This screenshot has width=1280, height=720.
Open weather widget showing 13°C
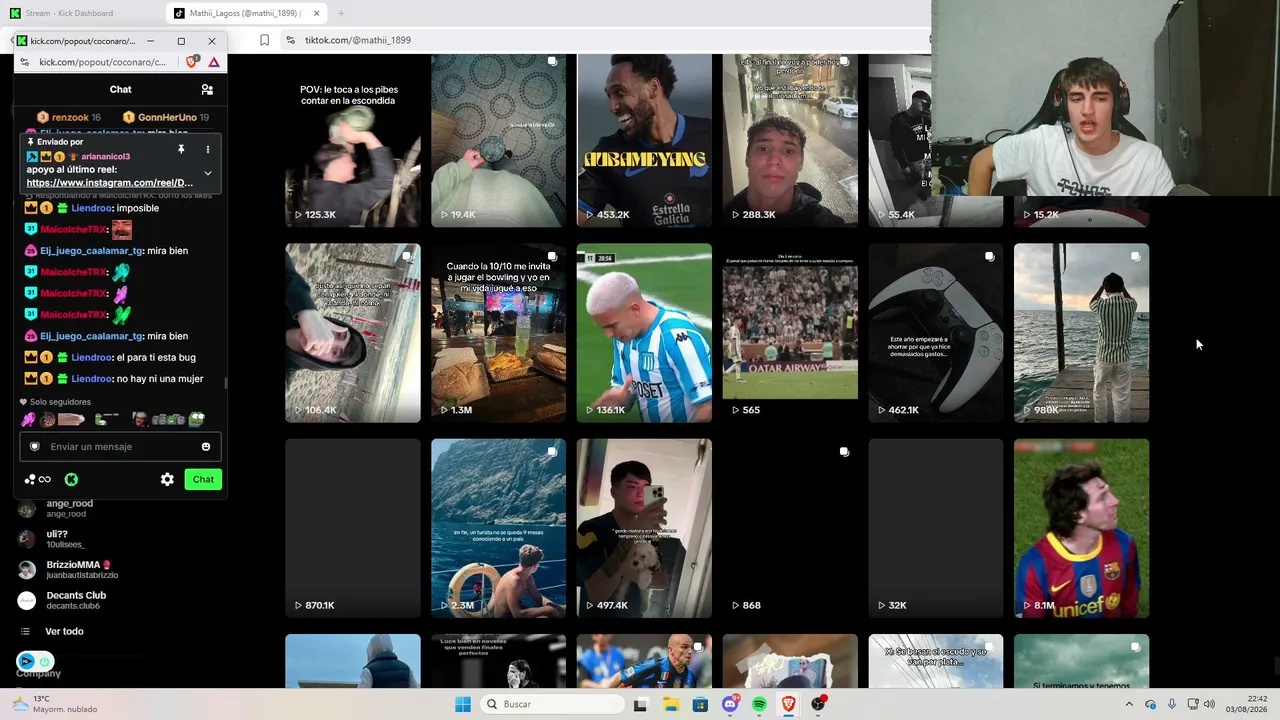[55, 704]
